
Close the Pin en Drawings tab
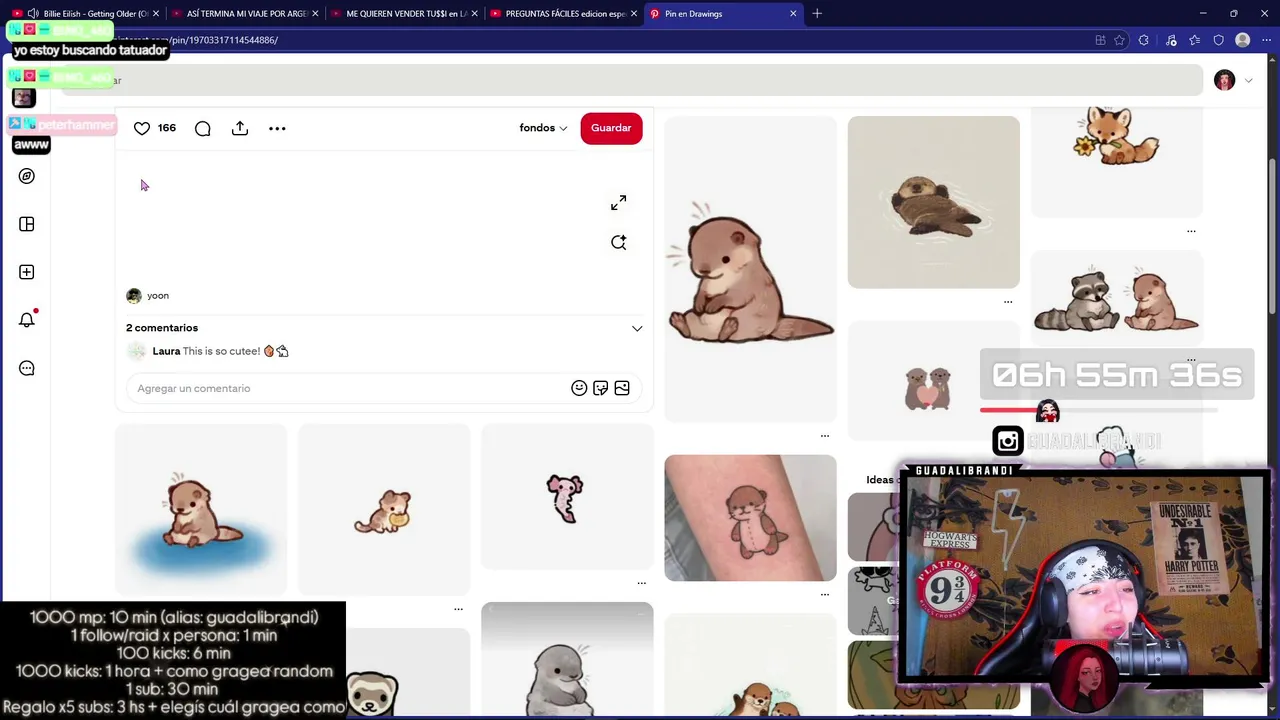pyautogui.click(x=793, y=14)
